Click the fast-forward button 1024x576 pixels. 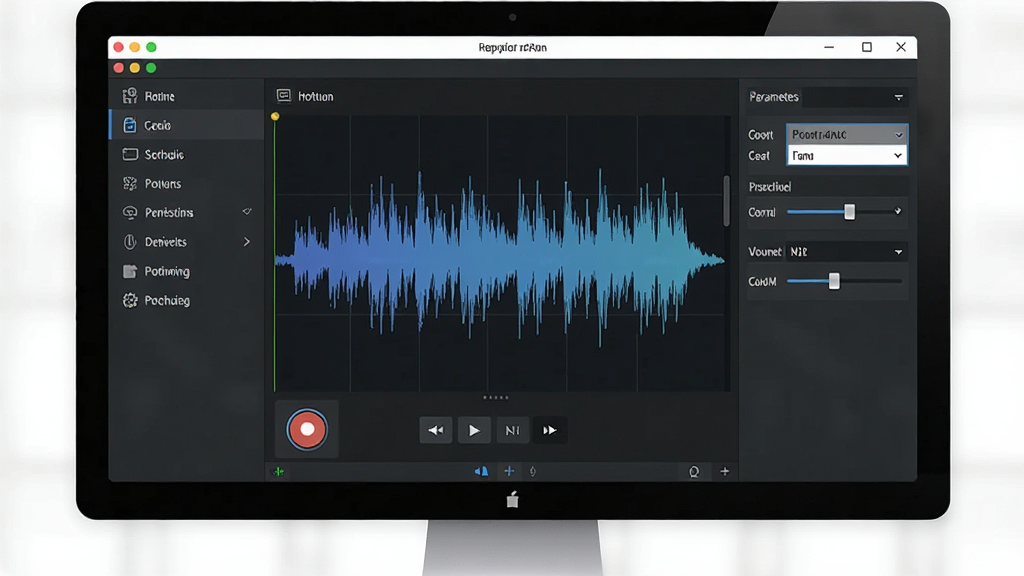click(550, 430)
